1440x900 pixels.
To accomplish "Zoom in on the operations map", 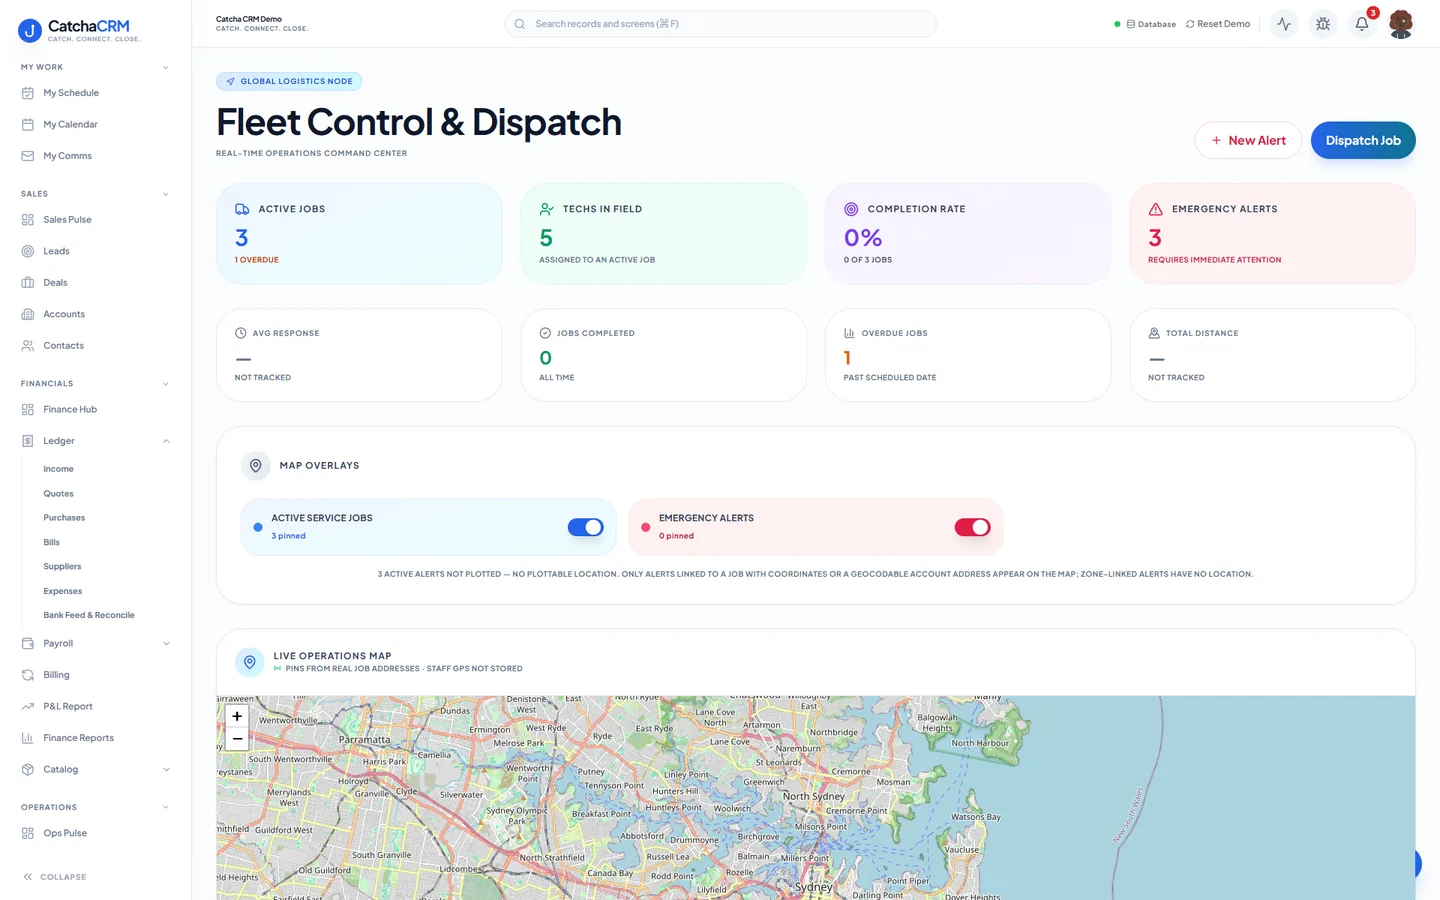I will click(x=237, y=716).
